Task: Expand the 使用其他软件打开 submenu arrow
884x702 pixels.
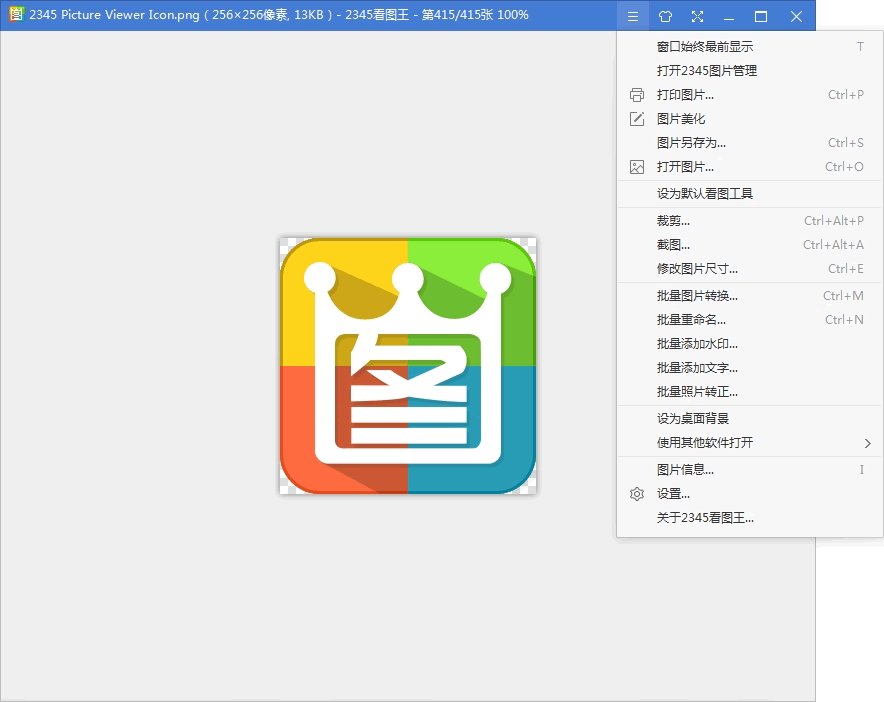Action: [867, 443]
